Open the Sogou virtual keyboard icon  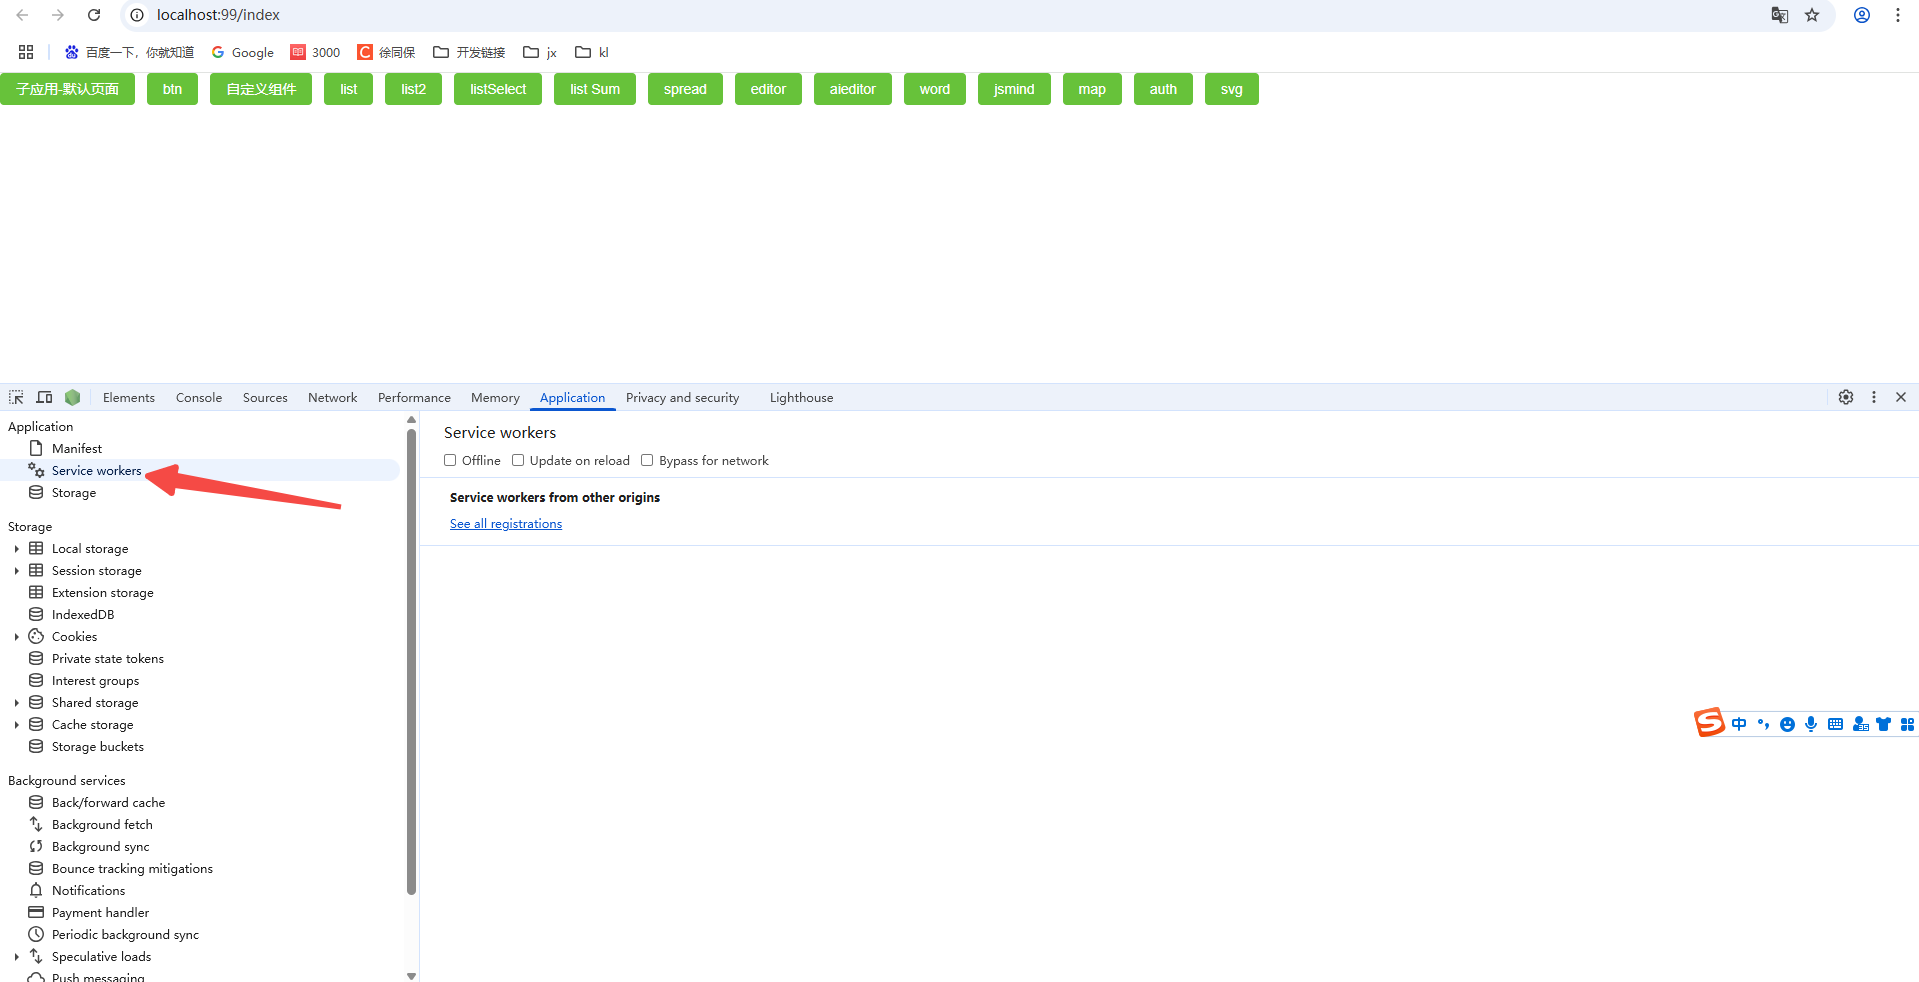[1836, 724]
